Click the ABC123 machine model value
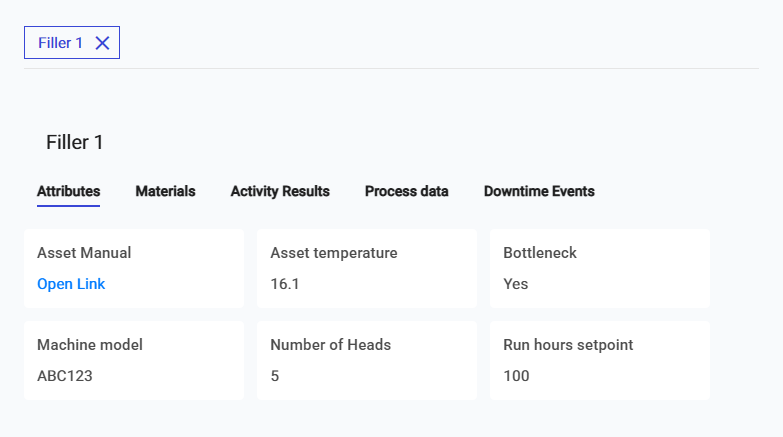 [65, 376]
